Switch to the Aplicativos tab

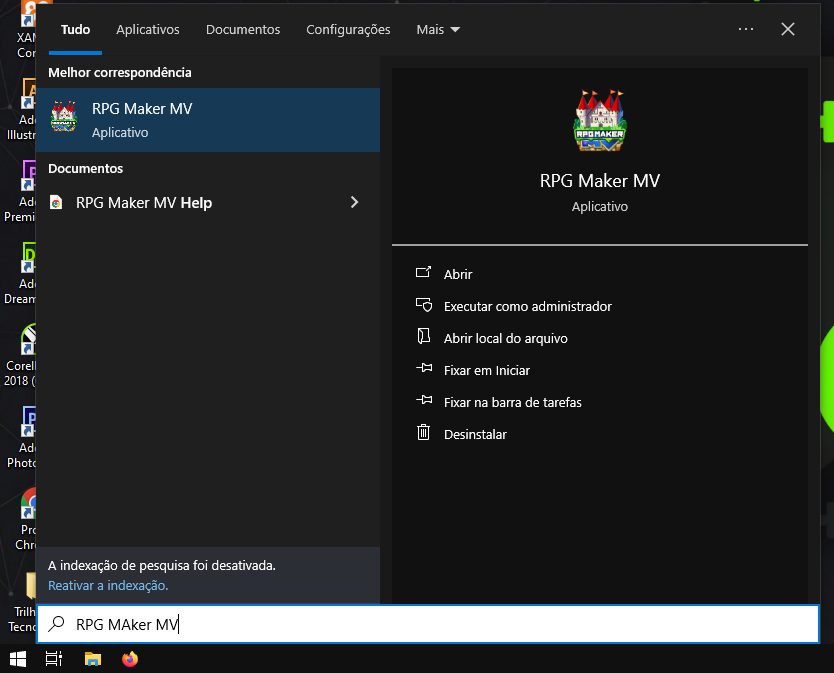click(x=148, y=30)
